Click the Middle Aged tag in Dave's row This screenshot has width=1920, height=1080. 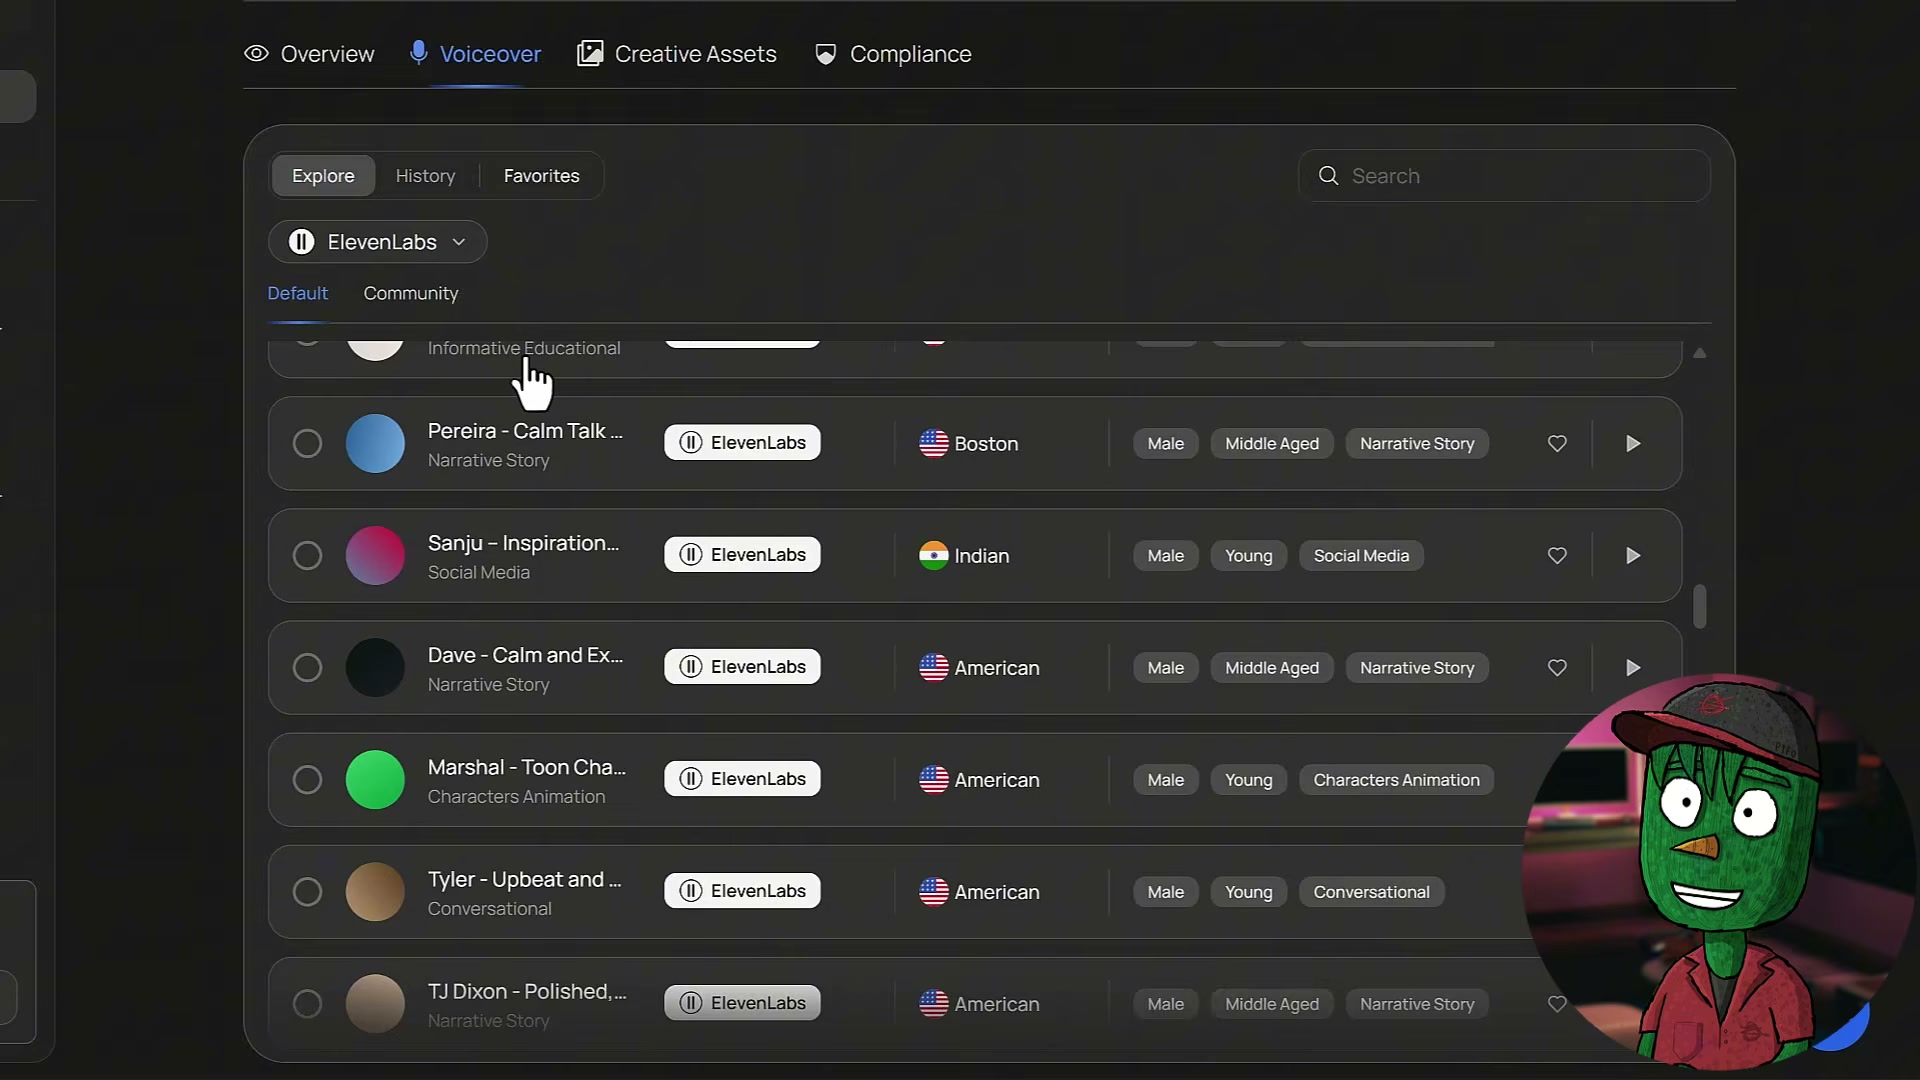point(1272,667)
